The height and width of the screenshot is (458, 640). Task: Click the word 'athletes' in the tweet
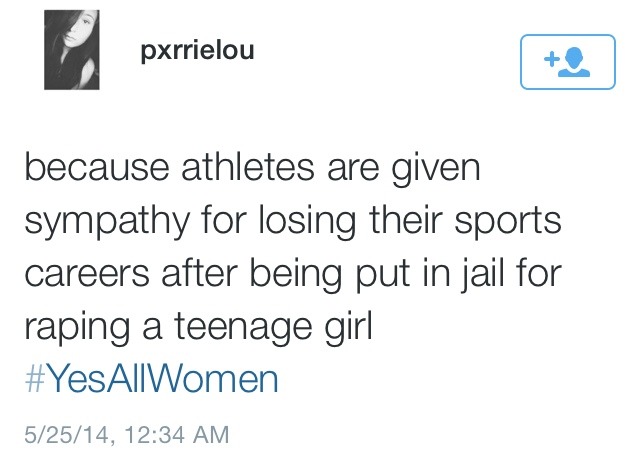click(x=248, y=167)
